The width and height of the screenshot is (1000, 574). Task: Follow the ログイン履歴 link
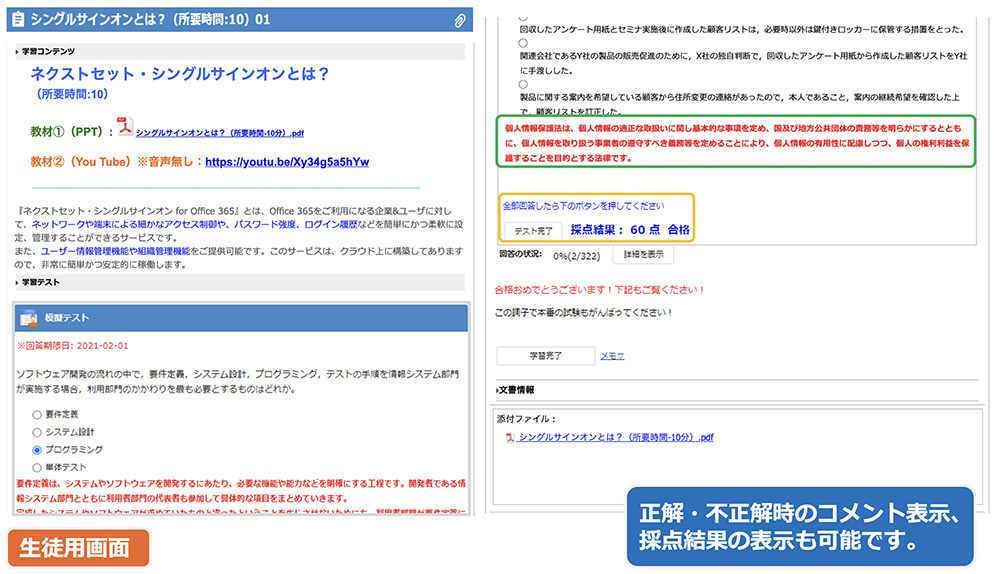pyautogui.click(x=330, y=224)
